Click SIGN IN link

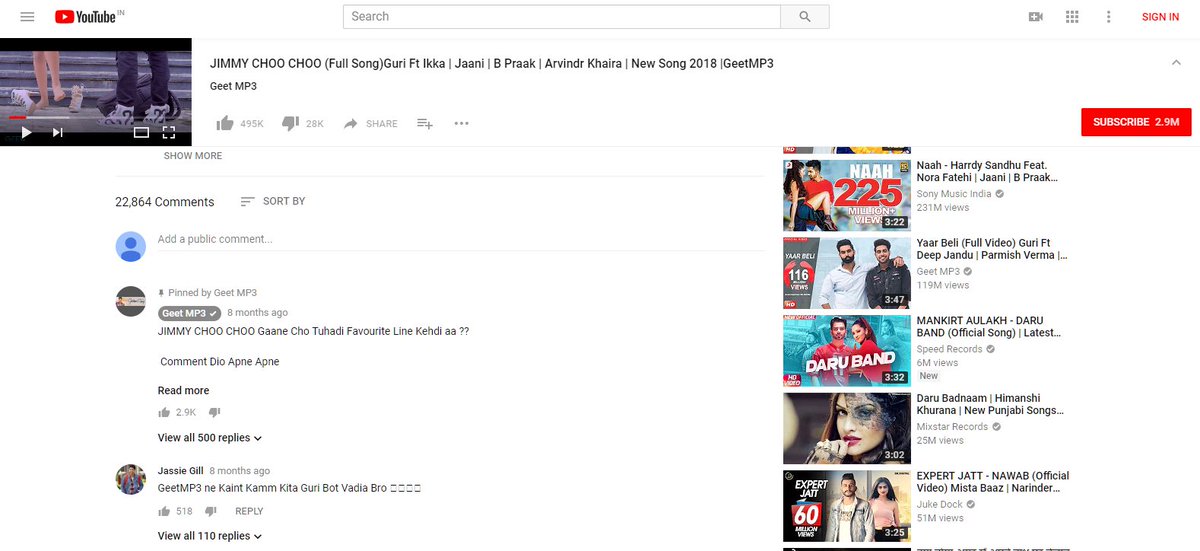coord(1160,17)
